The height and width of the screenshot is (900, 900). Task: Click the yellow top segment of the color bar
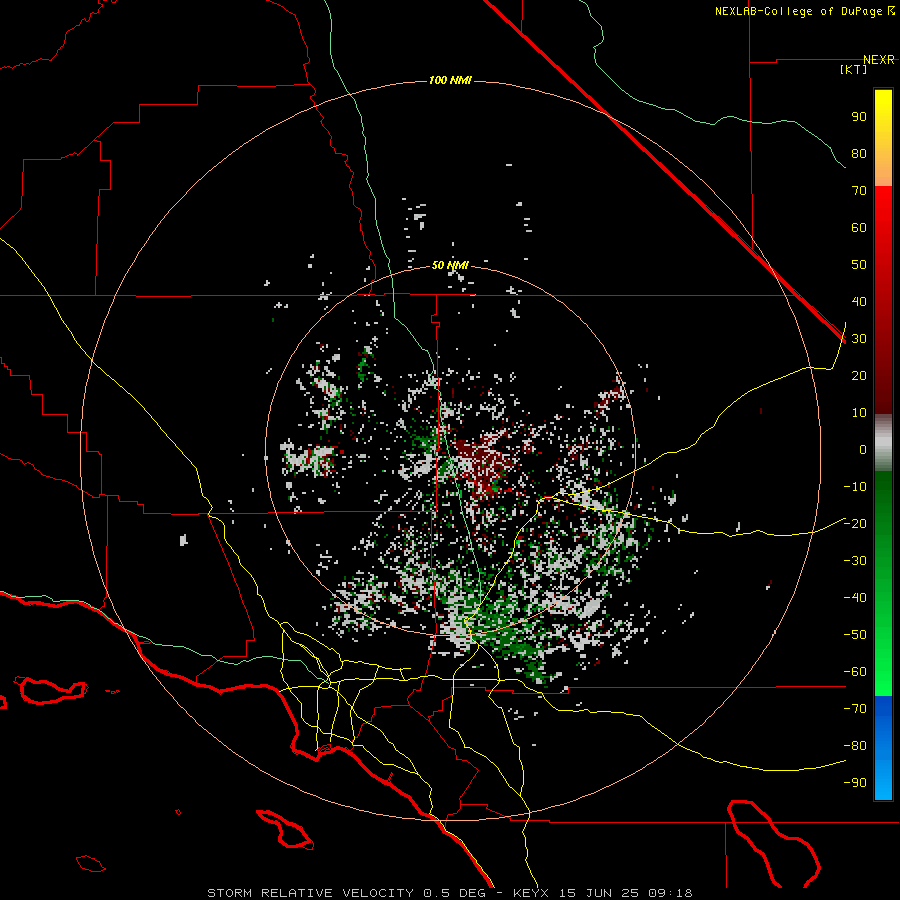883,138
